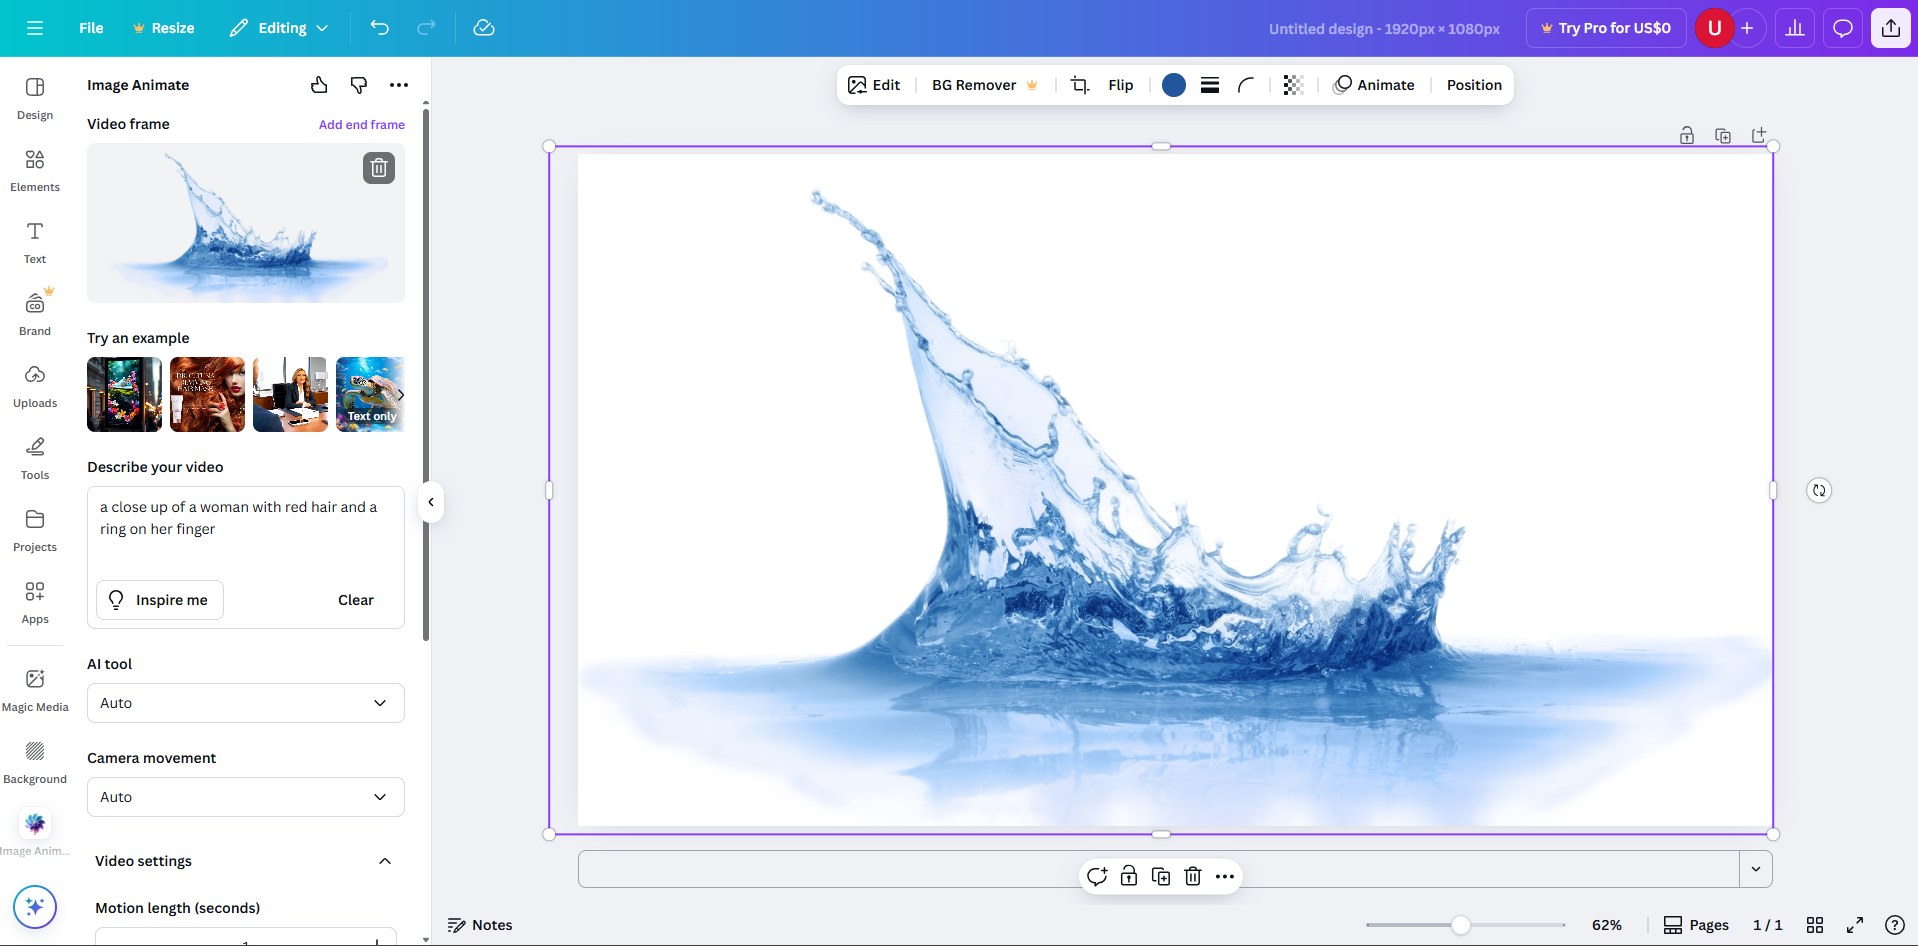This screenshot has width=1918, height=946.
Task: Open the transparency checkerboard icon
Action: 1293,85
